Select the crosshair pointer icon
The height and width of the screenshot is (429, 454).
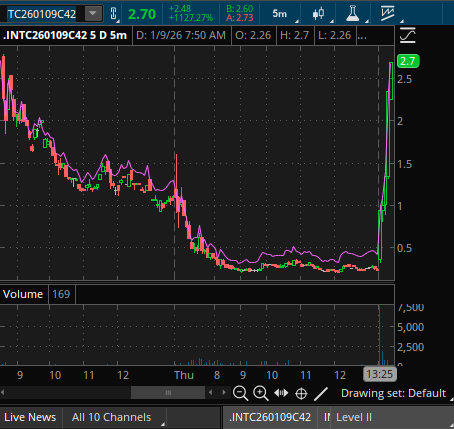pyautogui.click(x=301, y=393)
